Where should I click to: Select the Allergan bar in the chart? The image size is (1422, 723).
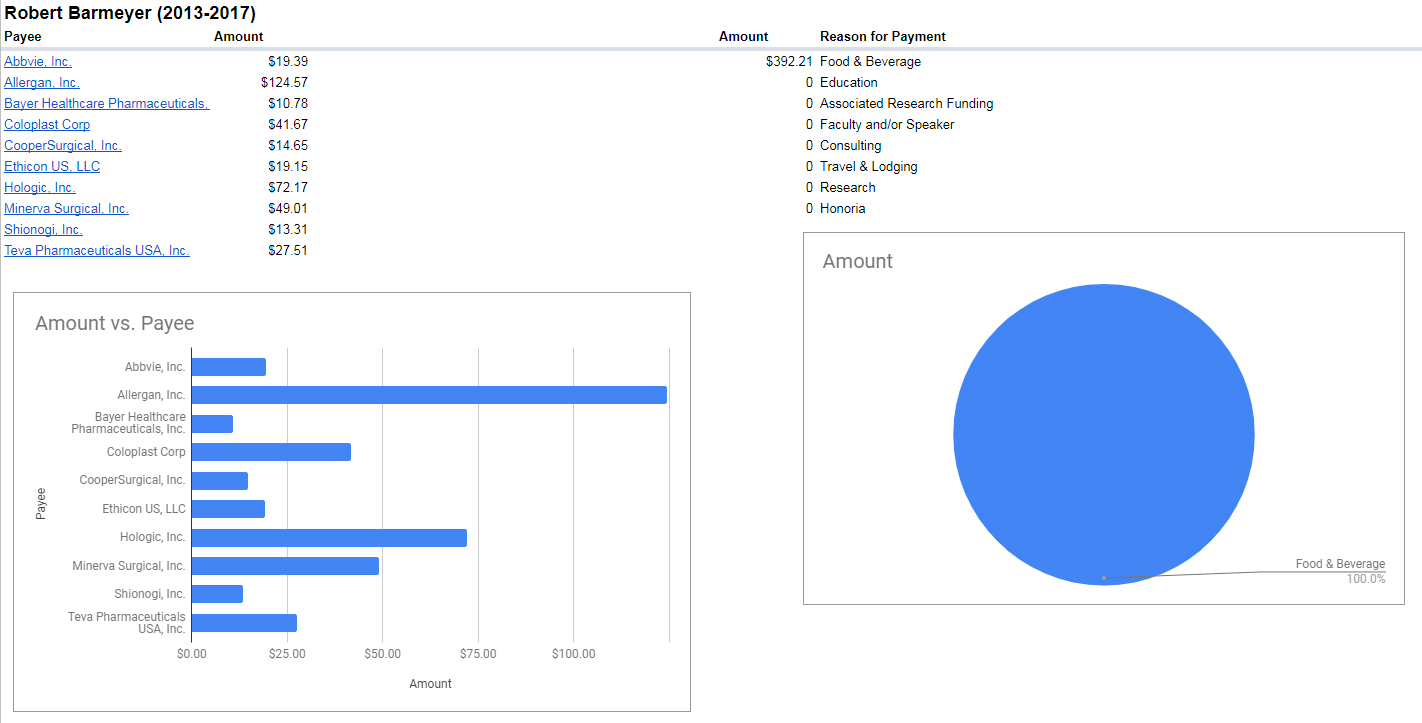[428, 395]
